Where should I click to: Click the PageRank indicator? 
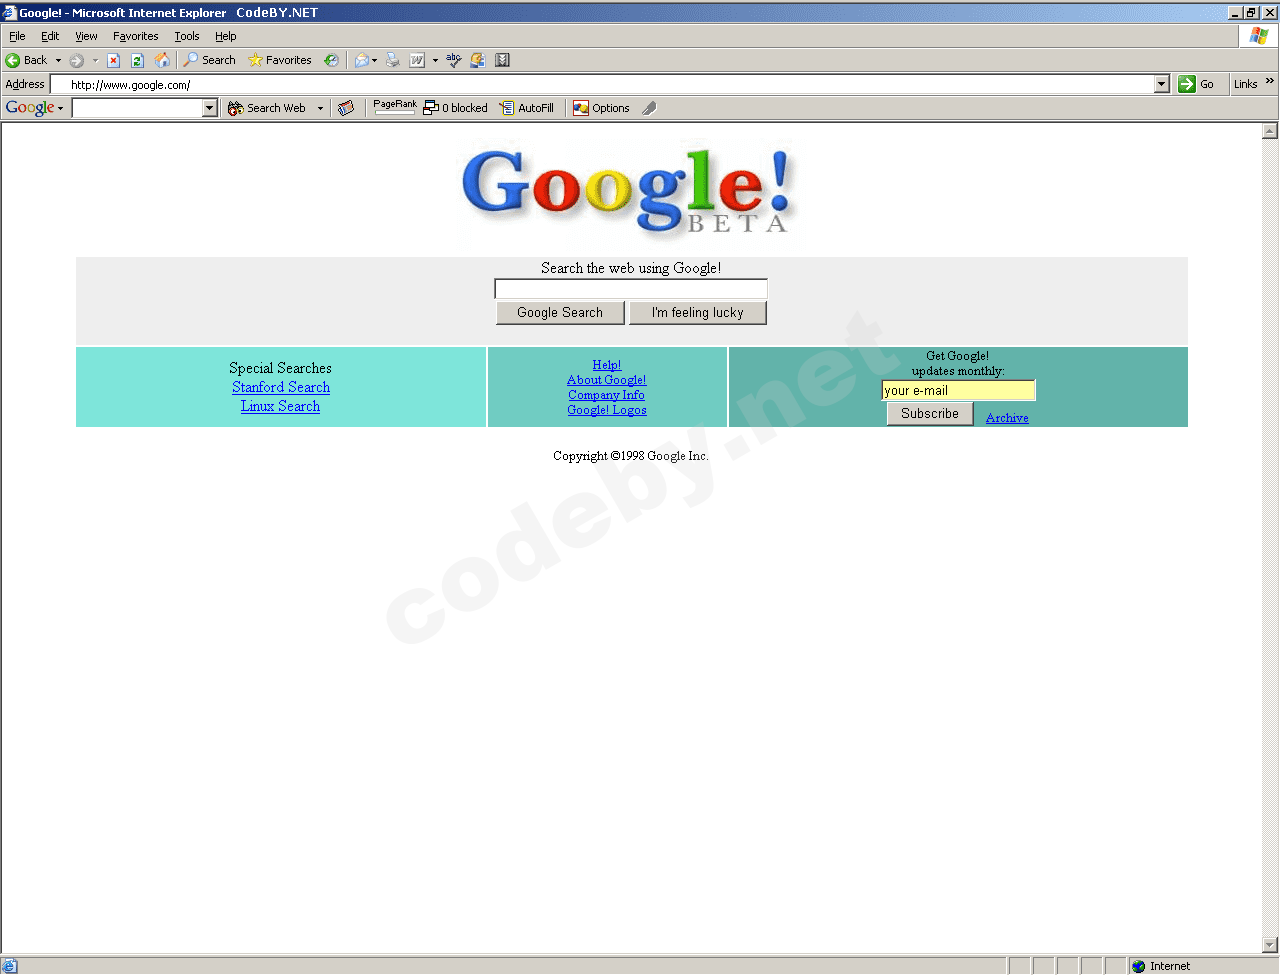(x=395, y=107)
